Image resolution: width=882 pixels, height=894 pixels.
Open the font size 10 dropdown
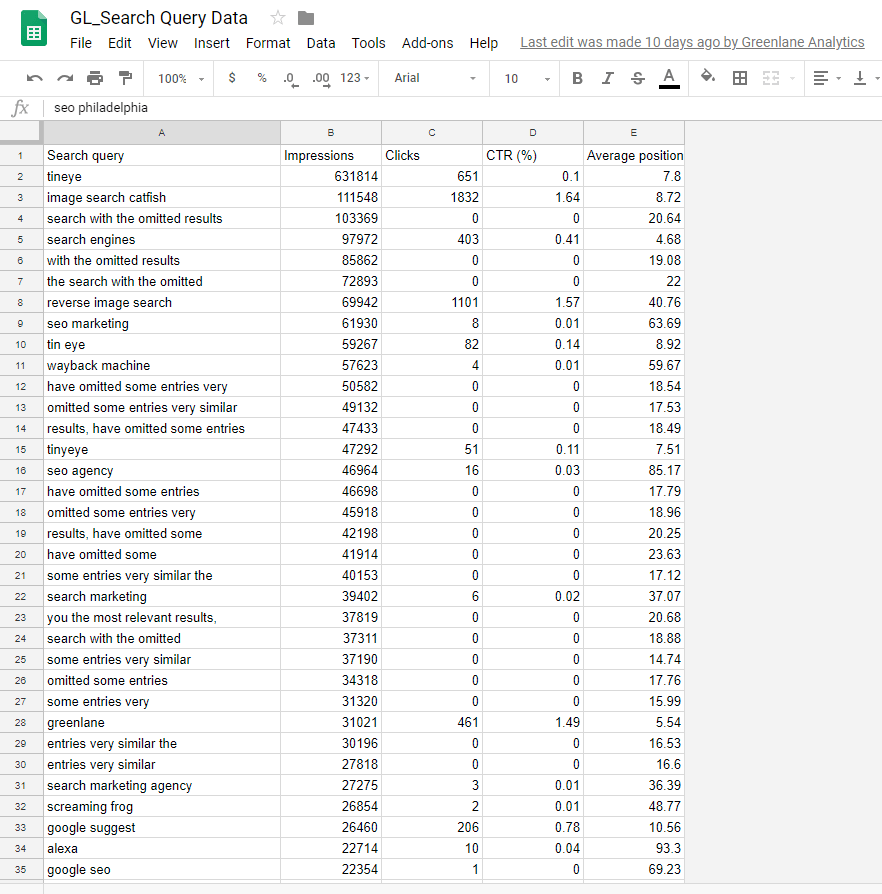point(526,78)
